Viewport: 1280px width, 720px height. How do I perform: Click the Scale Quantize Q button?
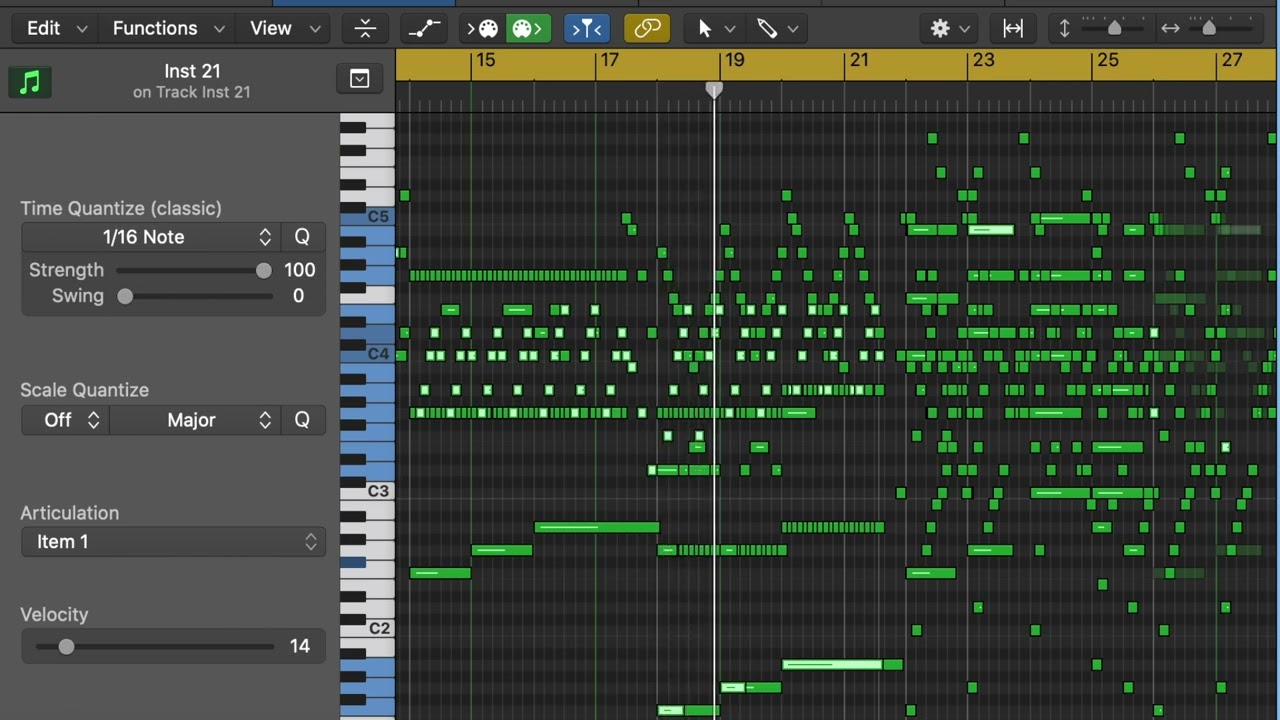(x=302, y=420)
